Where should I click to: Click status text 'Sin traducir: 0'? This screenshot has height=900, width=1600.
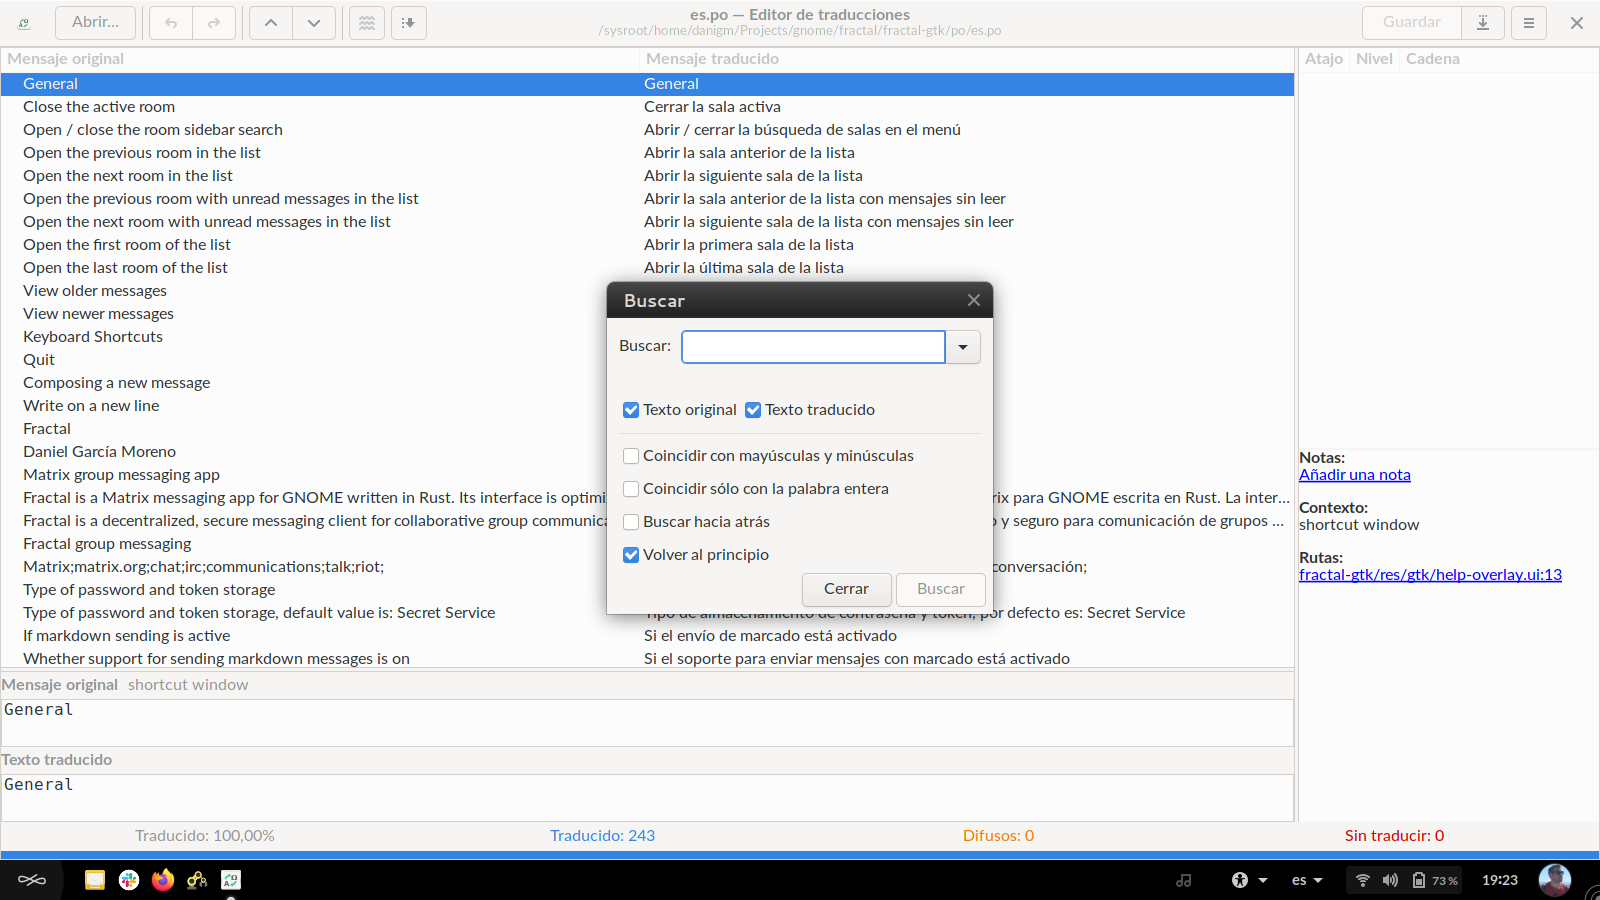[x=1394, y=836]
